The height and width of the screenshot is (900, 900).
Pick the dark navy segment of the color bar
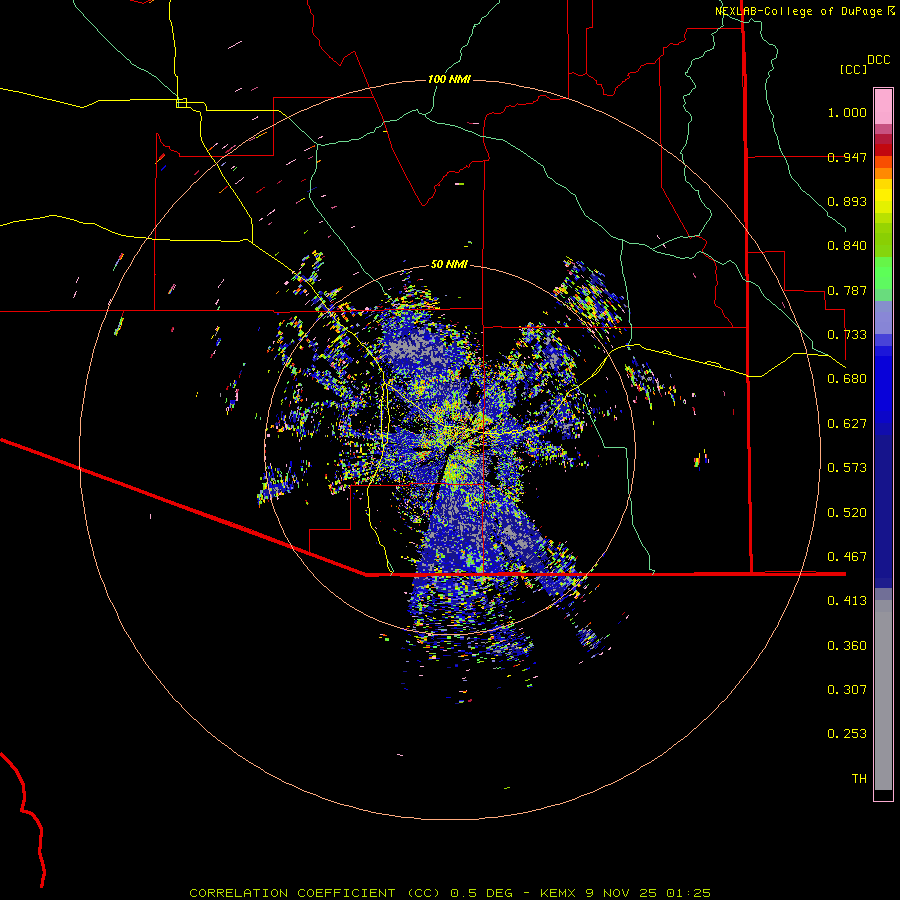click(x=883, y=505)
